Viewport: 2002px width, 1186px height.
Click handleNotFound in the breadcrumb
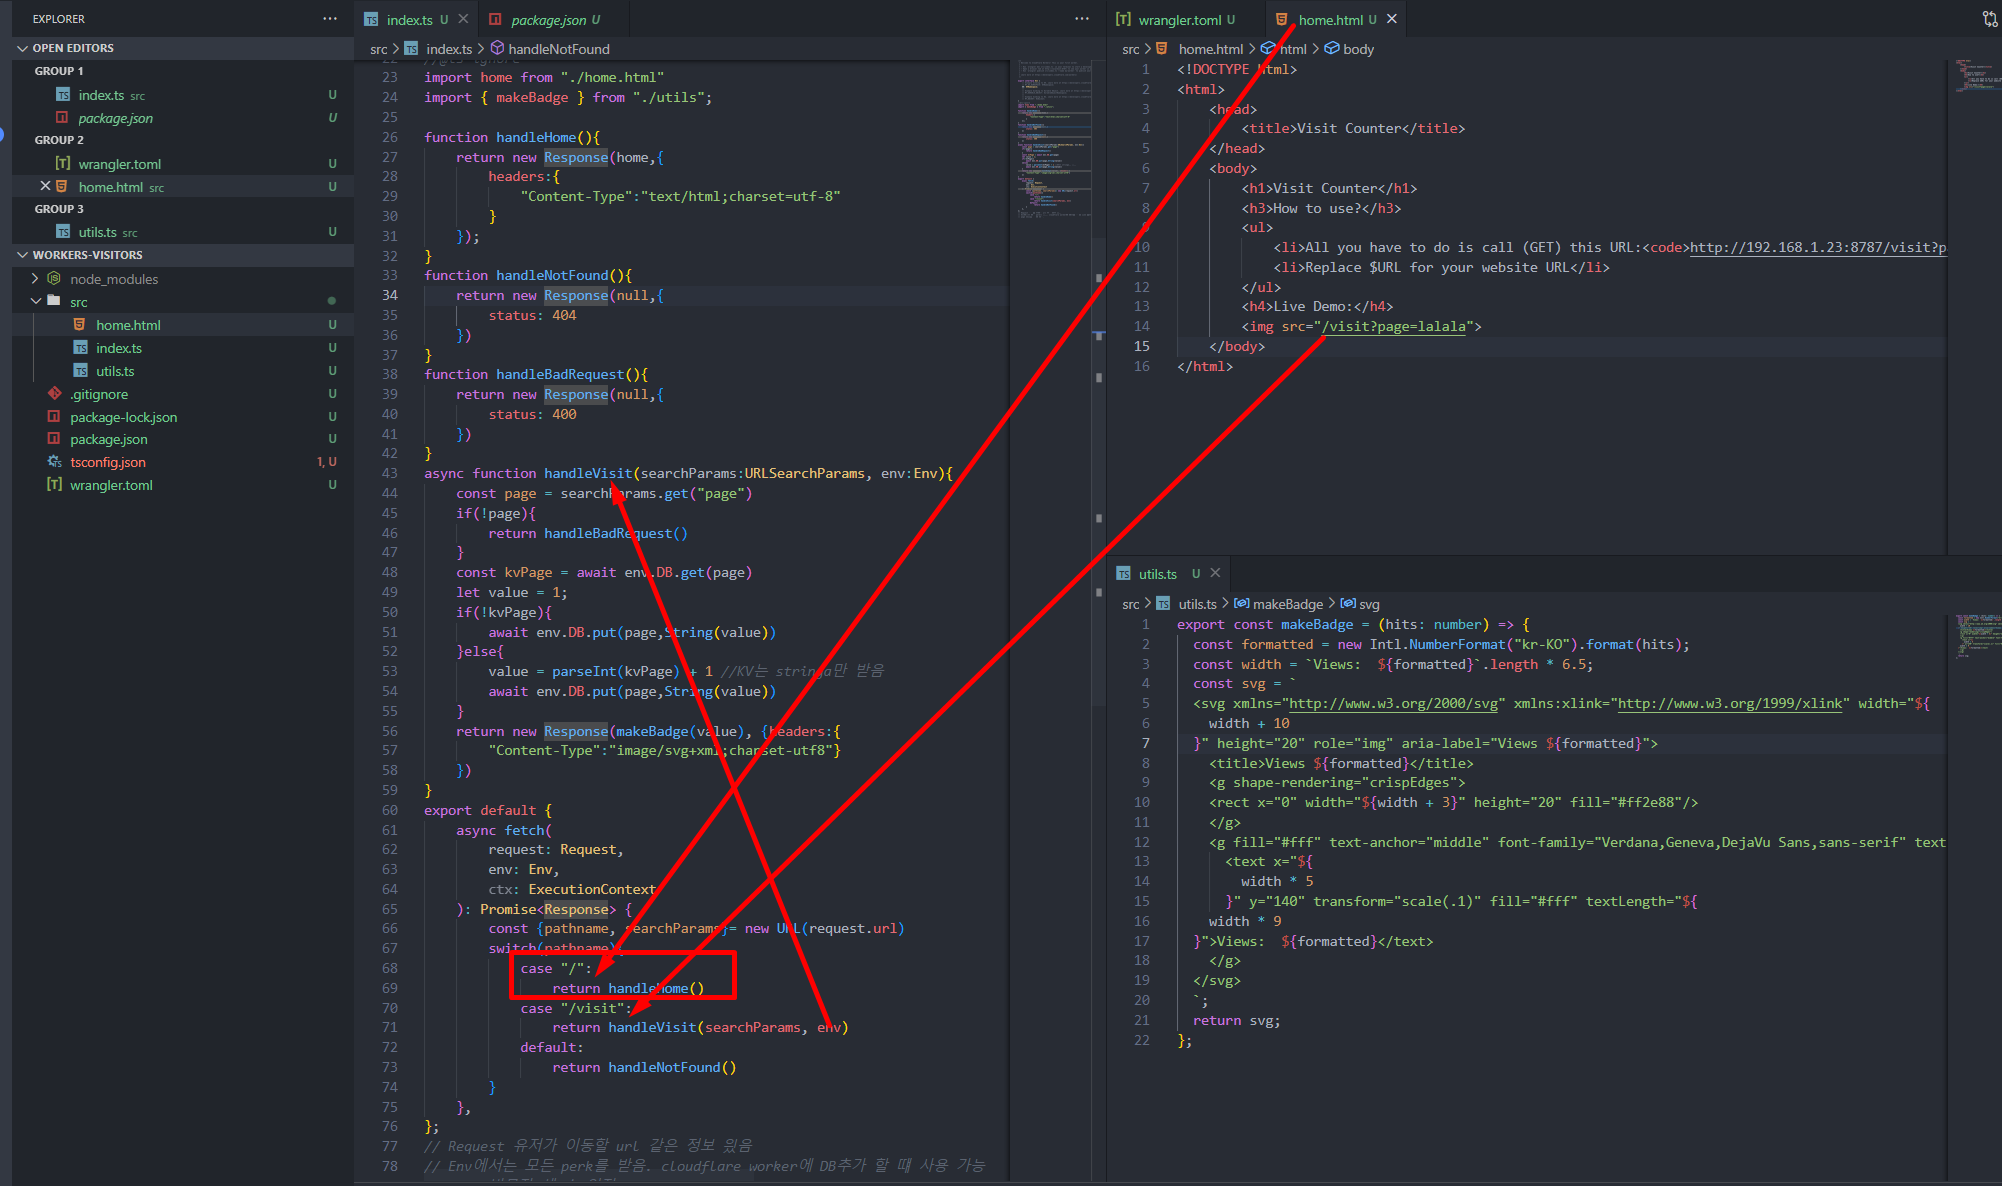tap(558, 49)
